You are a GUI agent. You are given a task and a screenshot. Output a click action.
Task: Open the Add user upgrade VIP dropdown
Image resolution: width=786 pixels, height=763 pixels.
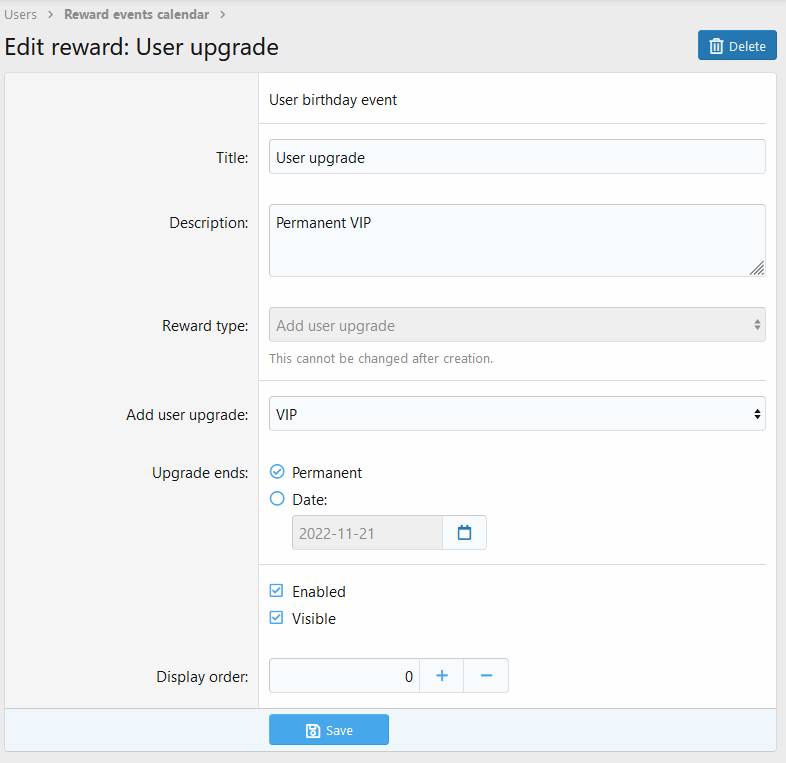[x=517, y=414]
